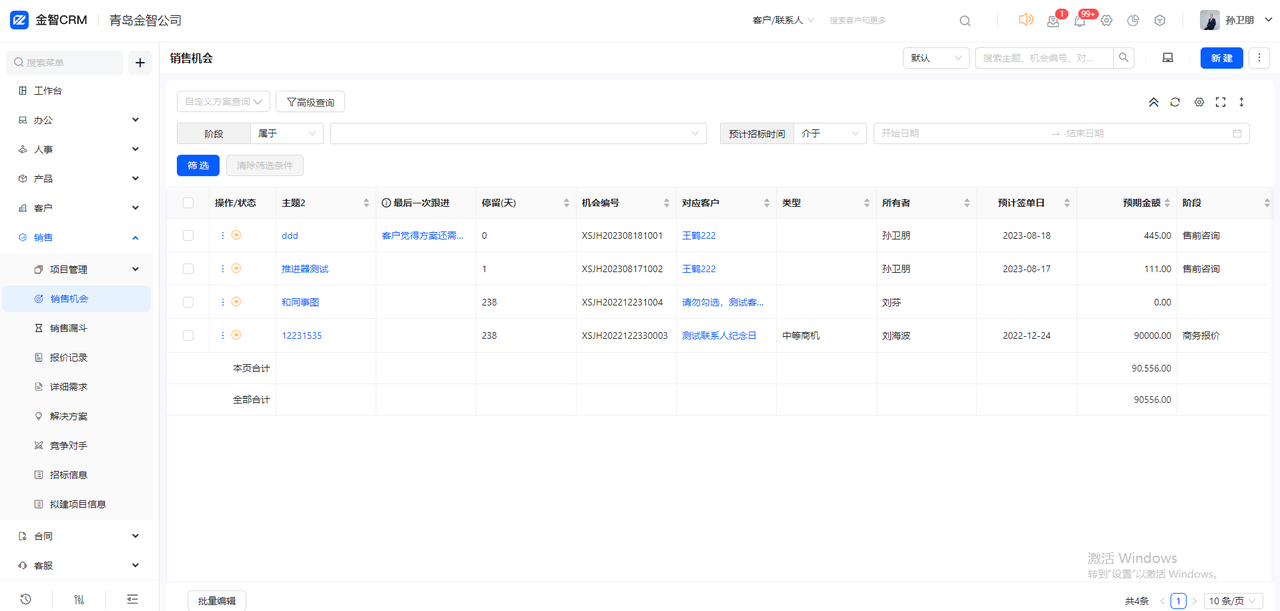Open row actions menu for 和同事图
Screen dimensions: 1280x611
point(222,302)
